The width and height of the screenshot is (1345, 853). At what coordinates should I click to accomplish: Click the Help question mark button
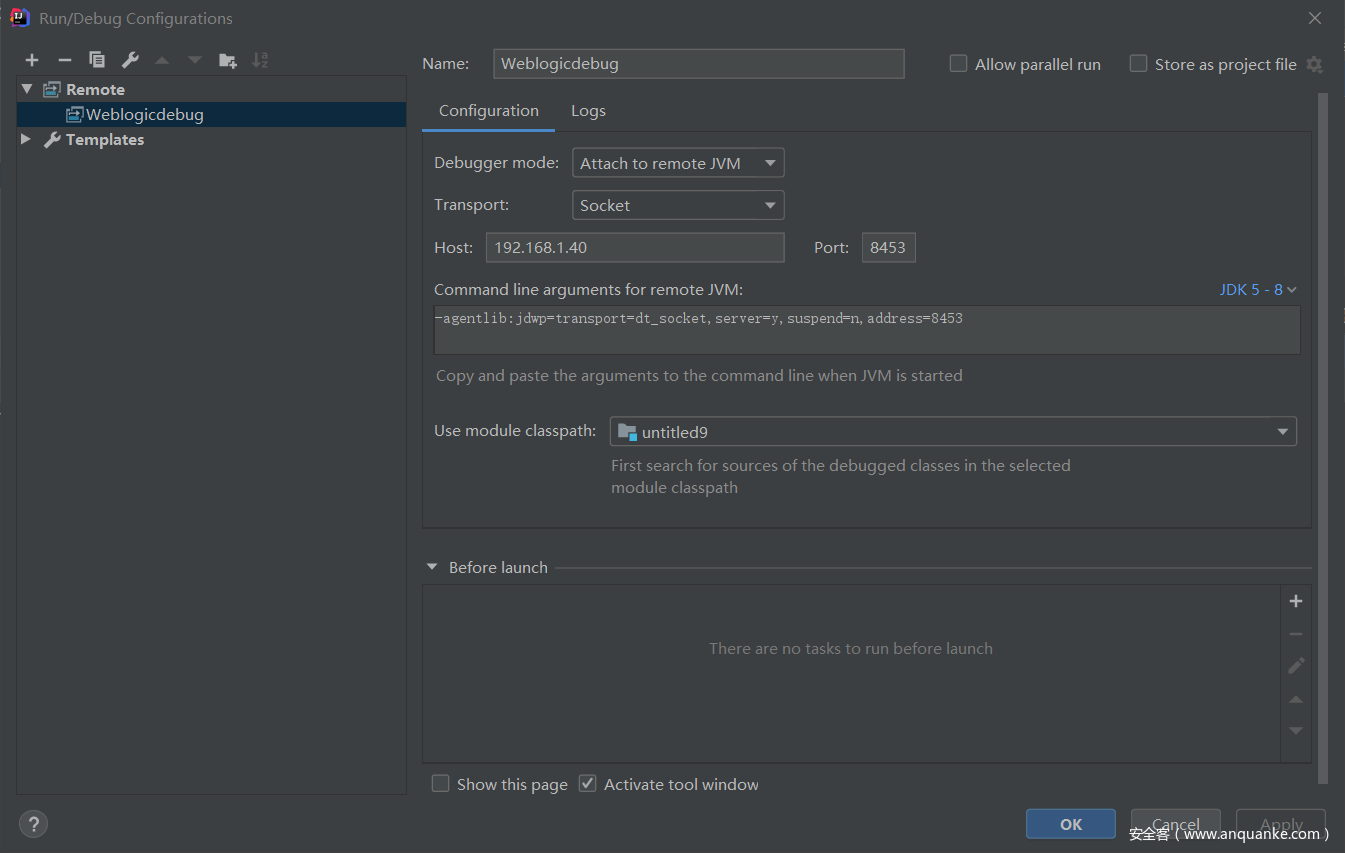33,824
